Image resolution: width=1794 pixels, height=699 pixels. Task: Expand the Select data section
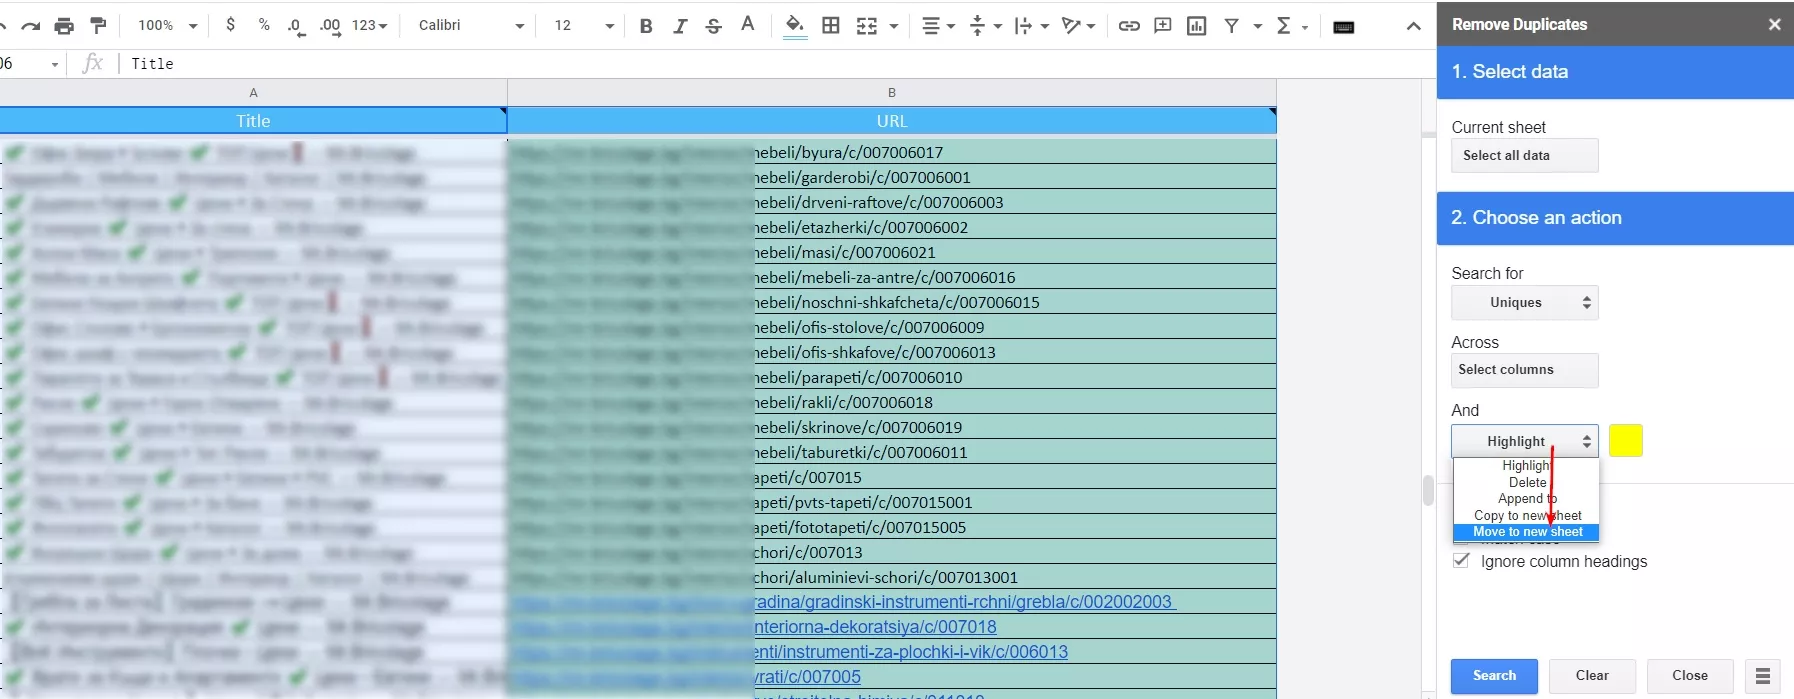click(1615, 72)
